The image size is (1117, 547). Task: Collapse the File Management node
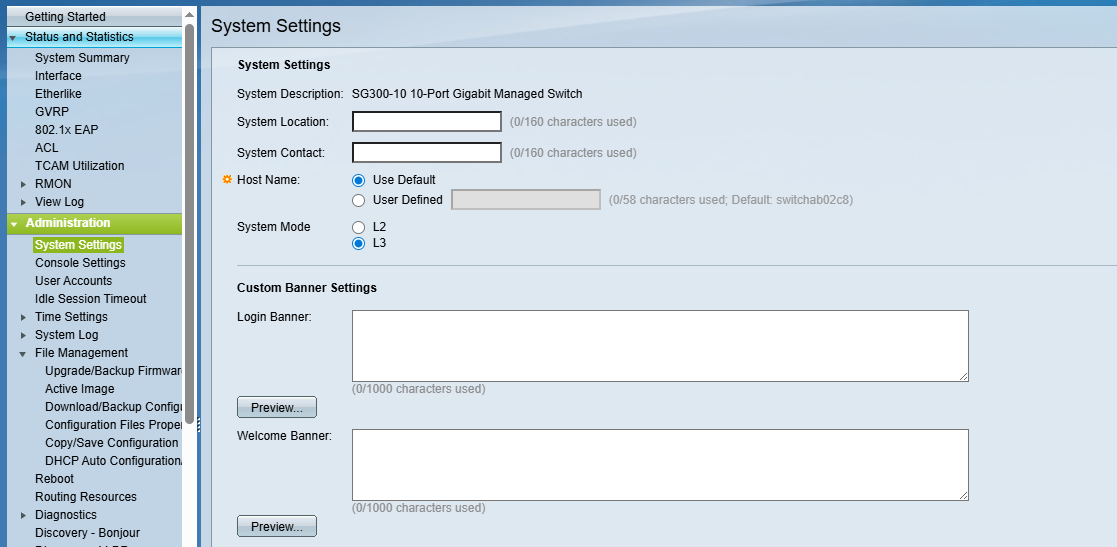click(24, 353)
